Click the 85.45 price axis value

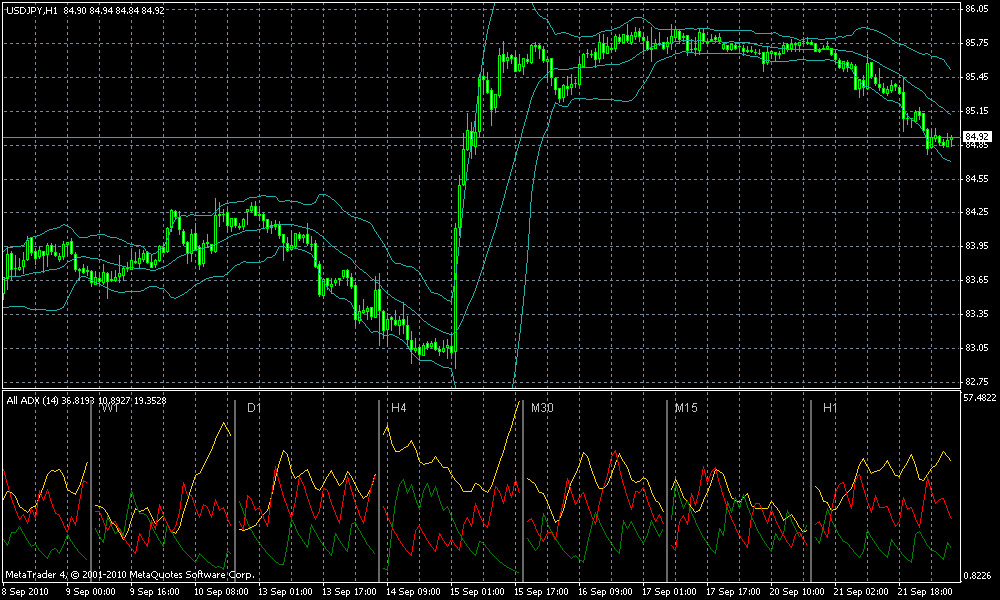[x=976, y=77]
